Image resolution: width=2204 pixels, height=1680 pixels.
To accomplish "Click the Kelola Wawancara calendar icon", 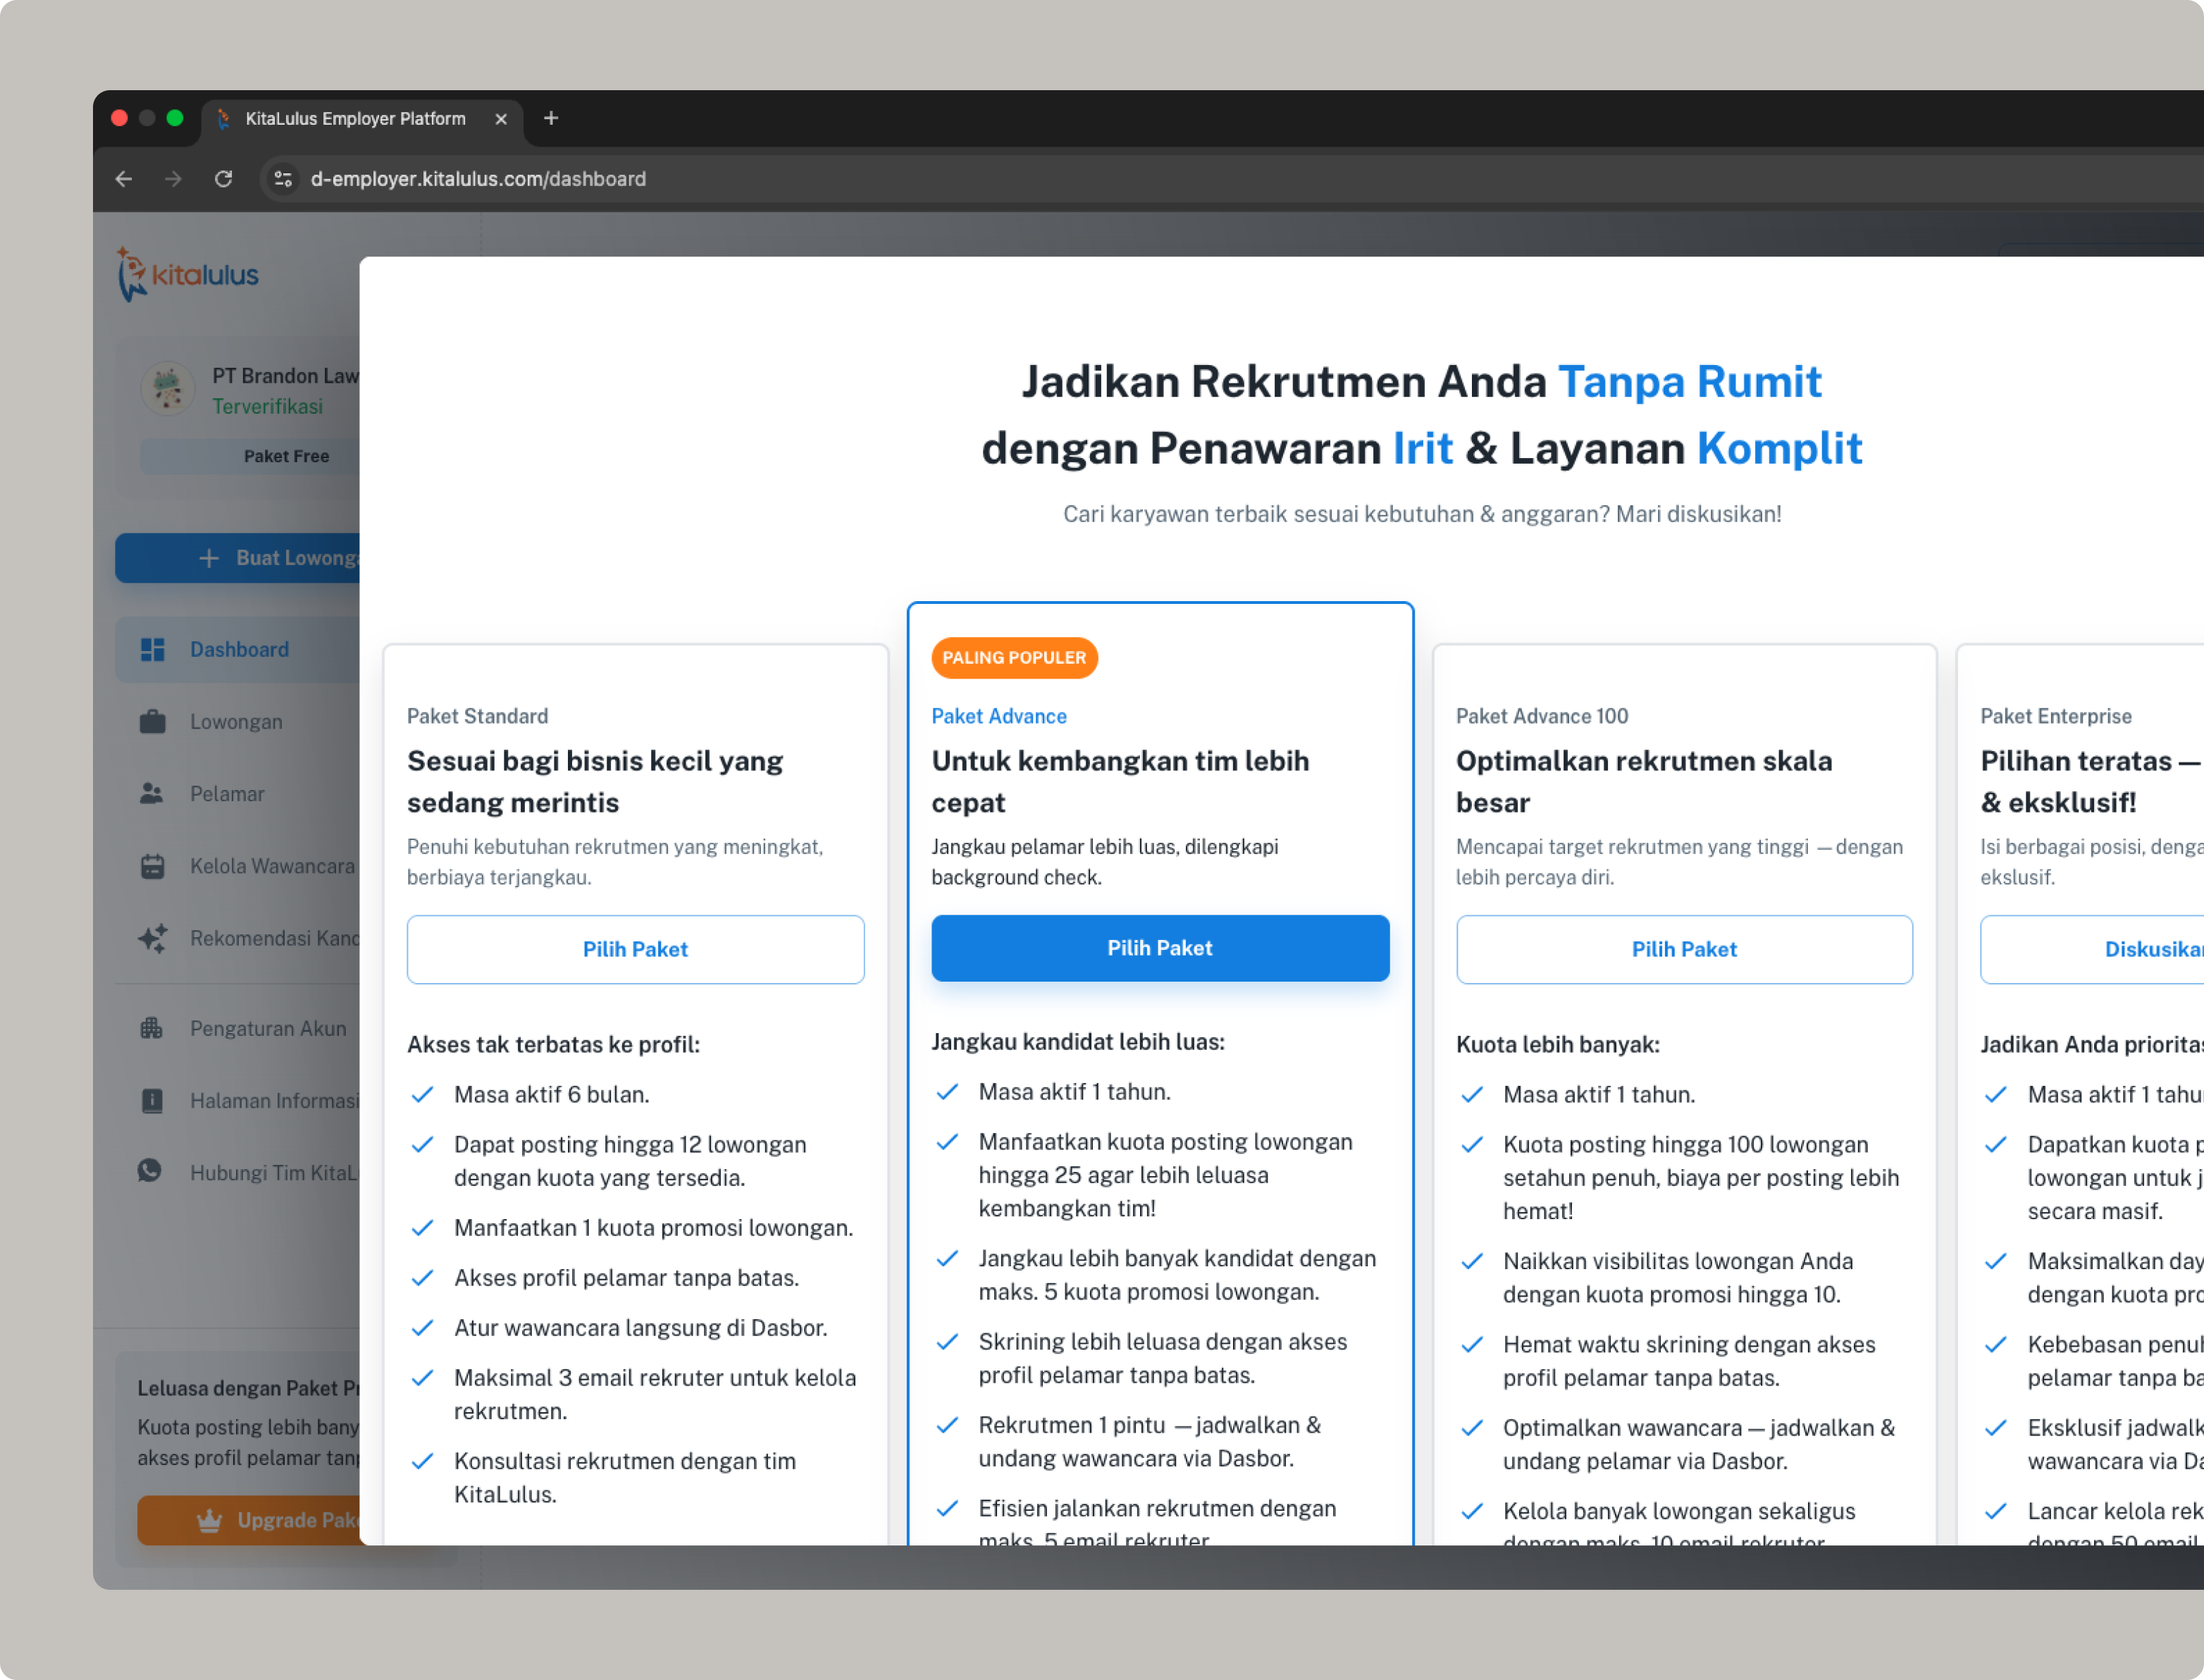I will [x=152, y=866].
